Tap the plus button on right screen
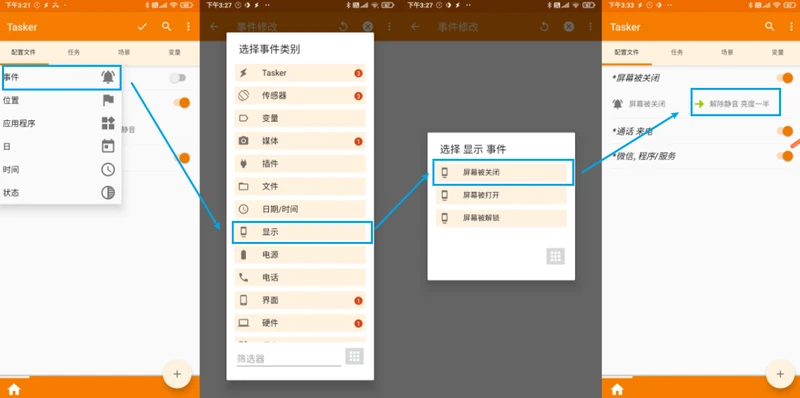The height and width of the screenshot is (398, 800). tap(780, 374)
